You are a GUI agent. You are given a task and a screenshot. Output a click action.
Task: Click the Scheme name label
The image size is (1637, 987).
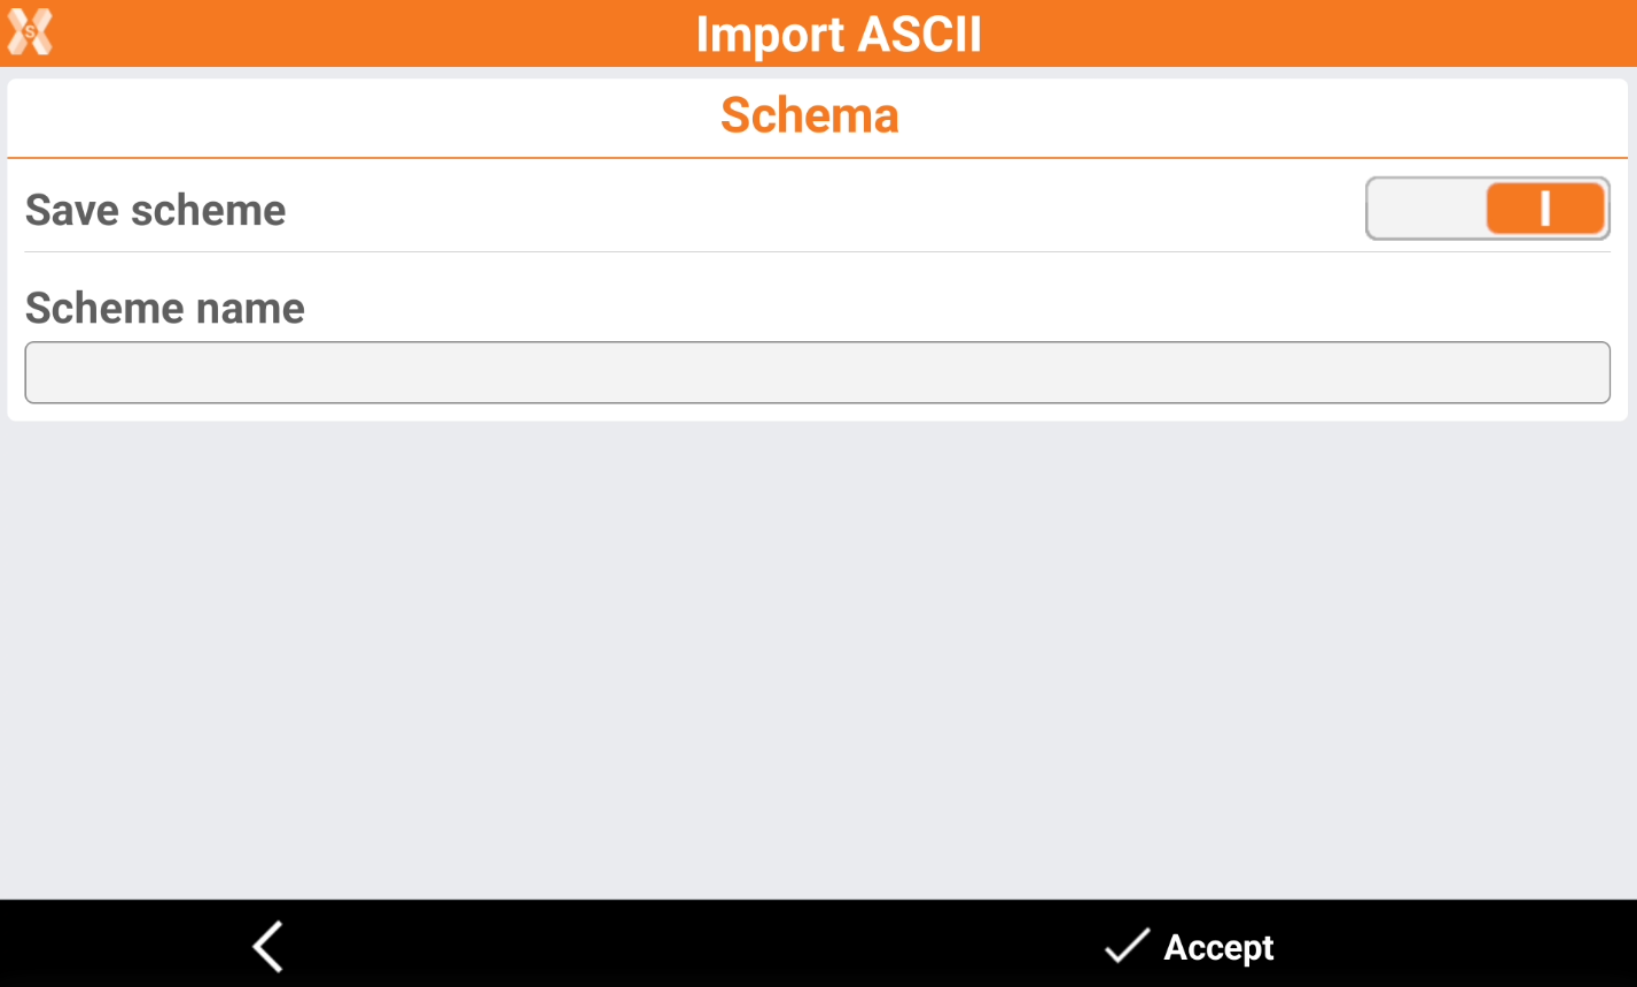[165, 308]
